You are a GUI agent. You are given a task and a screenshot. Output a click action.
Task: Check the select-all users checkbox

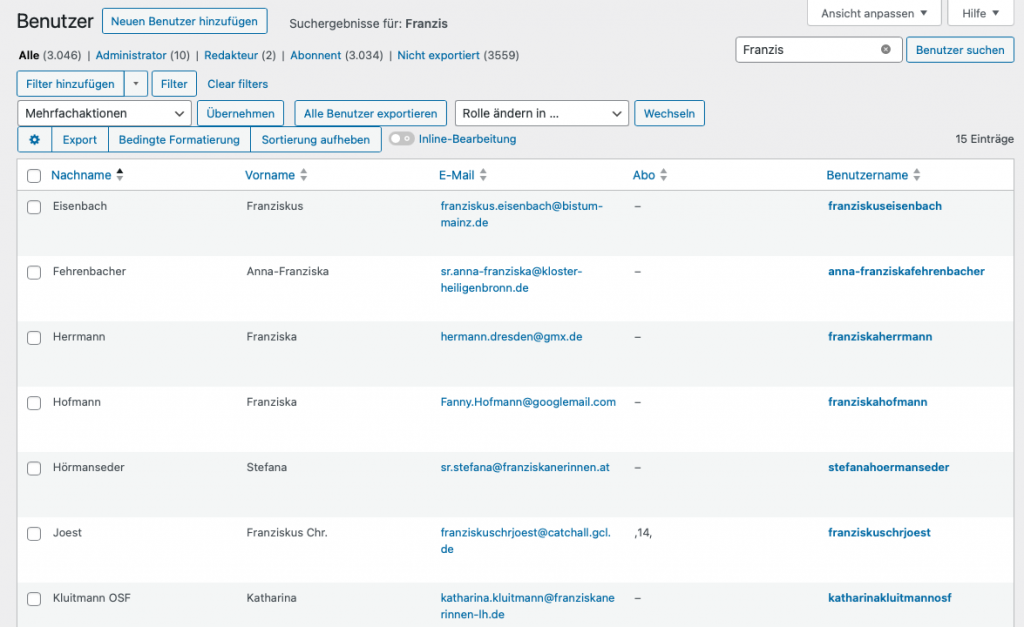coord(34,176)
